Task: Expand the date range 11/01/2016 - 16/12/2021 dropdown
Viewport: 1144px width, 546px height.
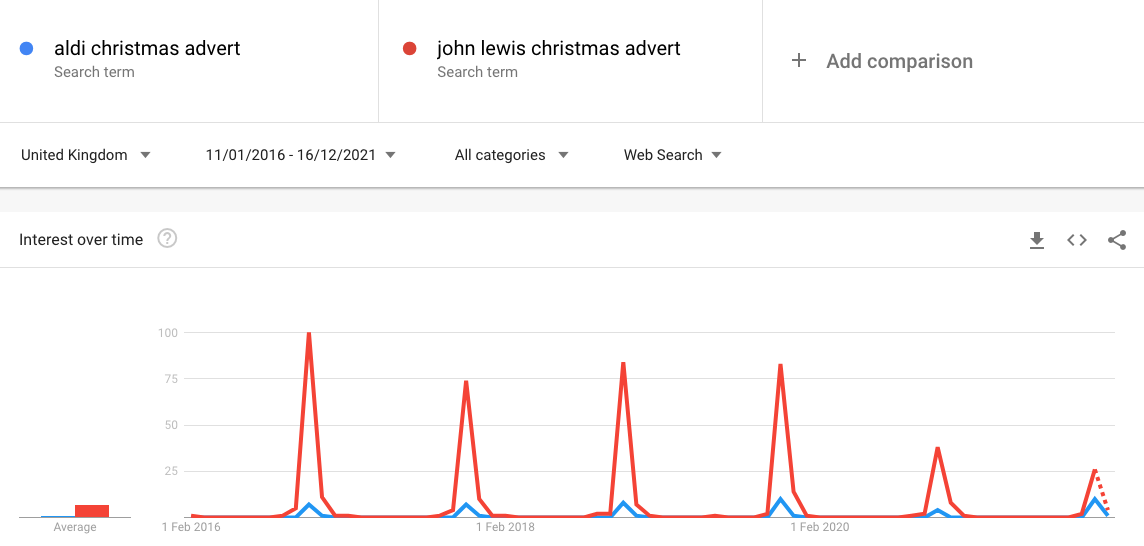Action: tap(301, 155)
